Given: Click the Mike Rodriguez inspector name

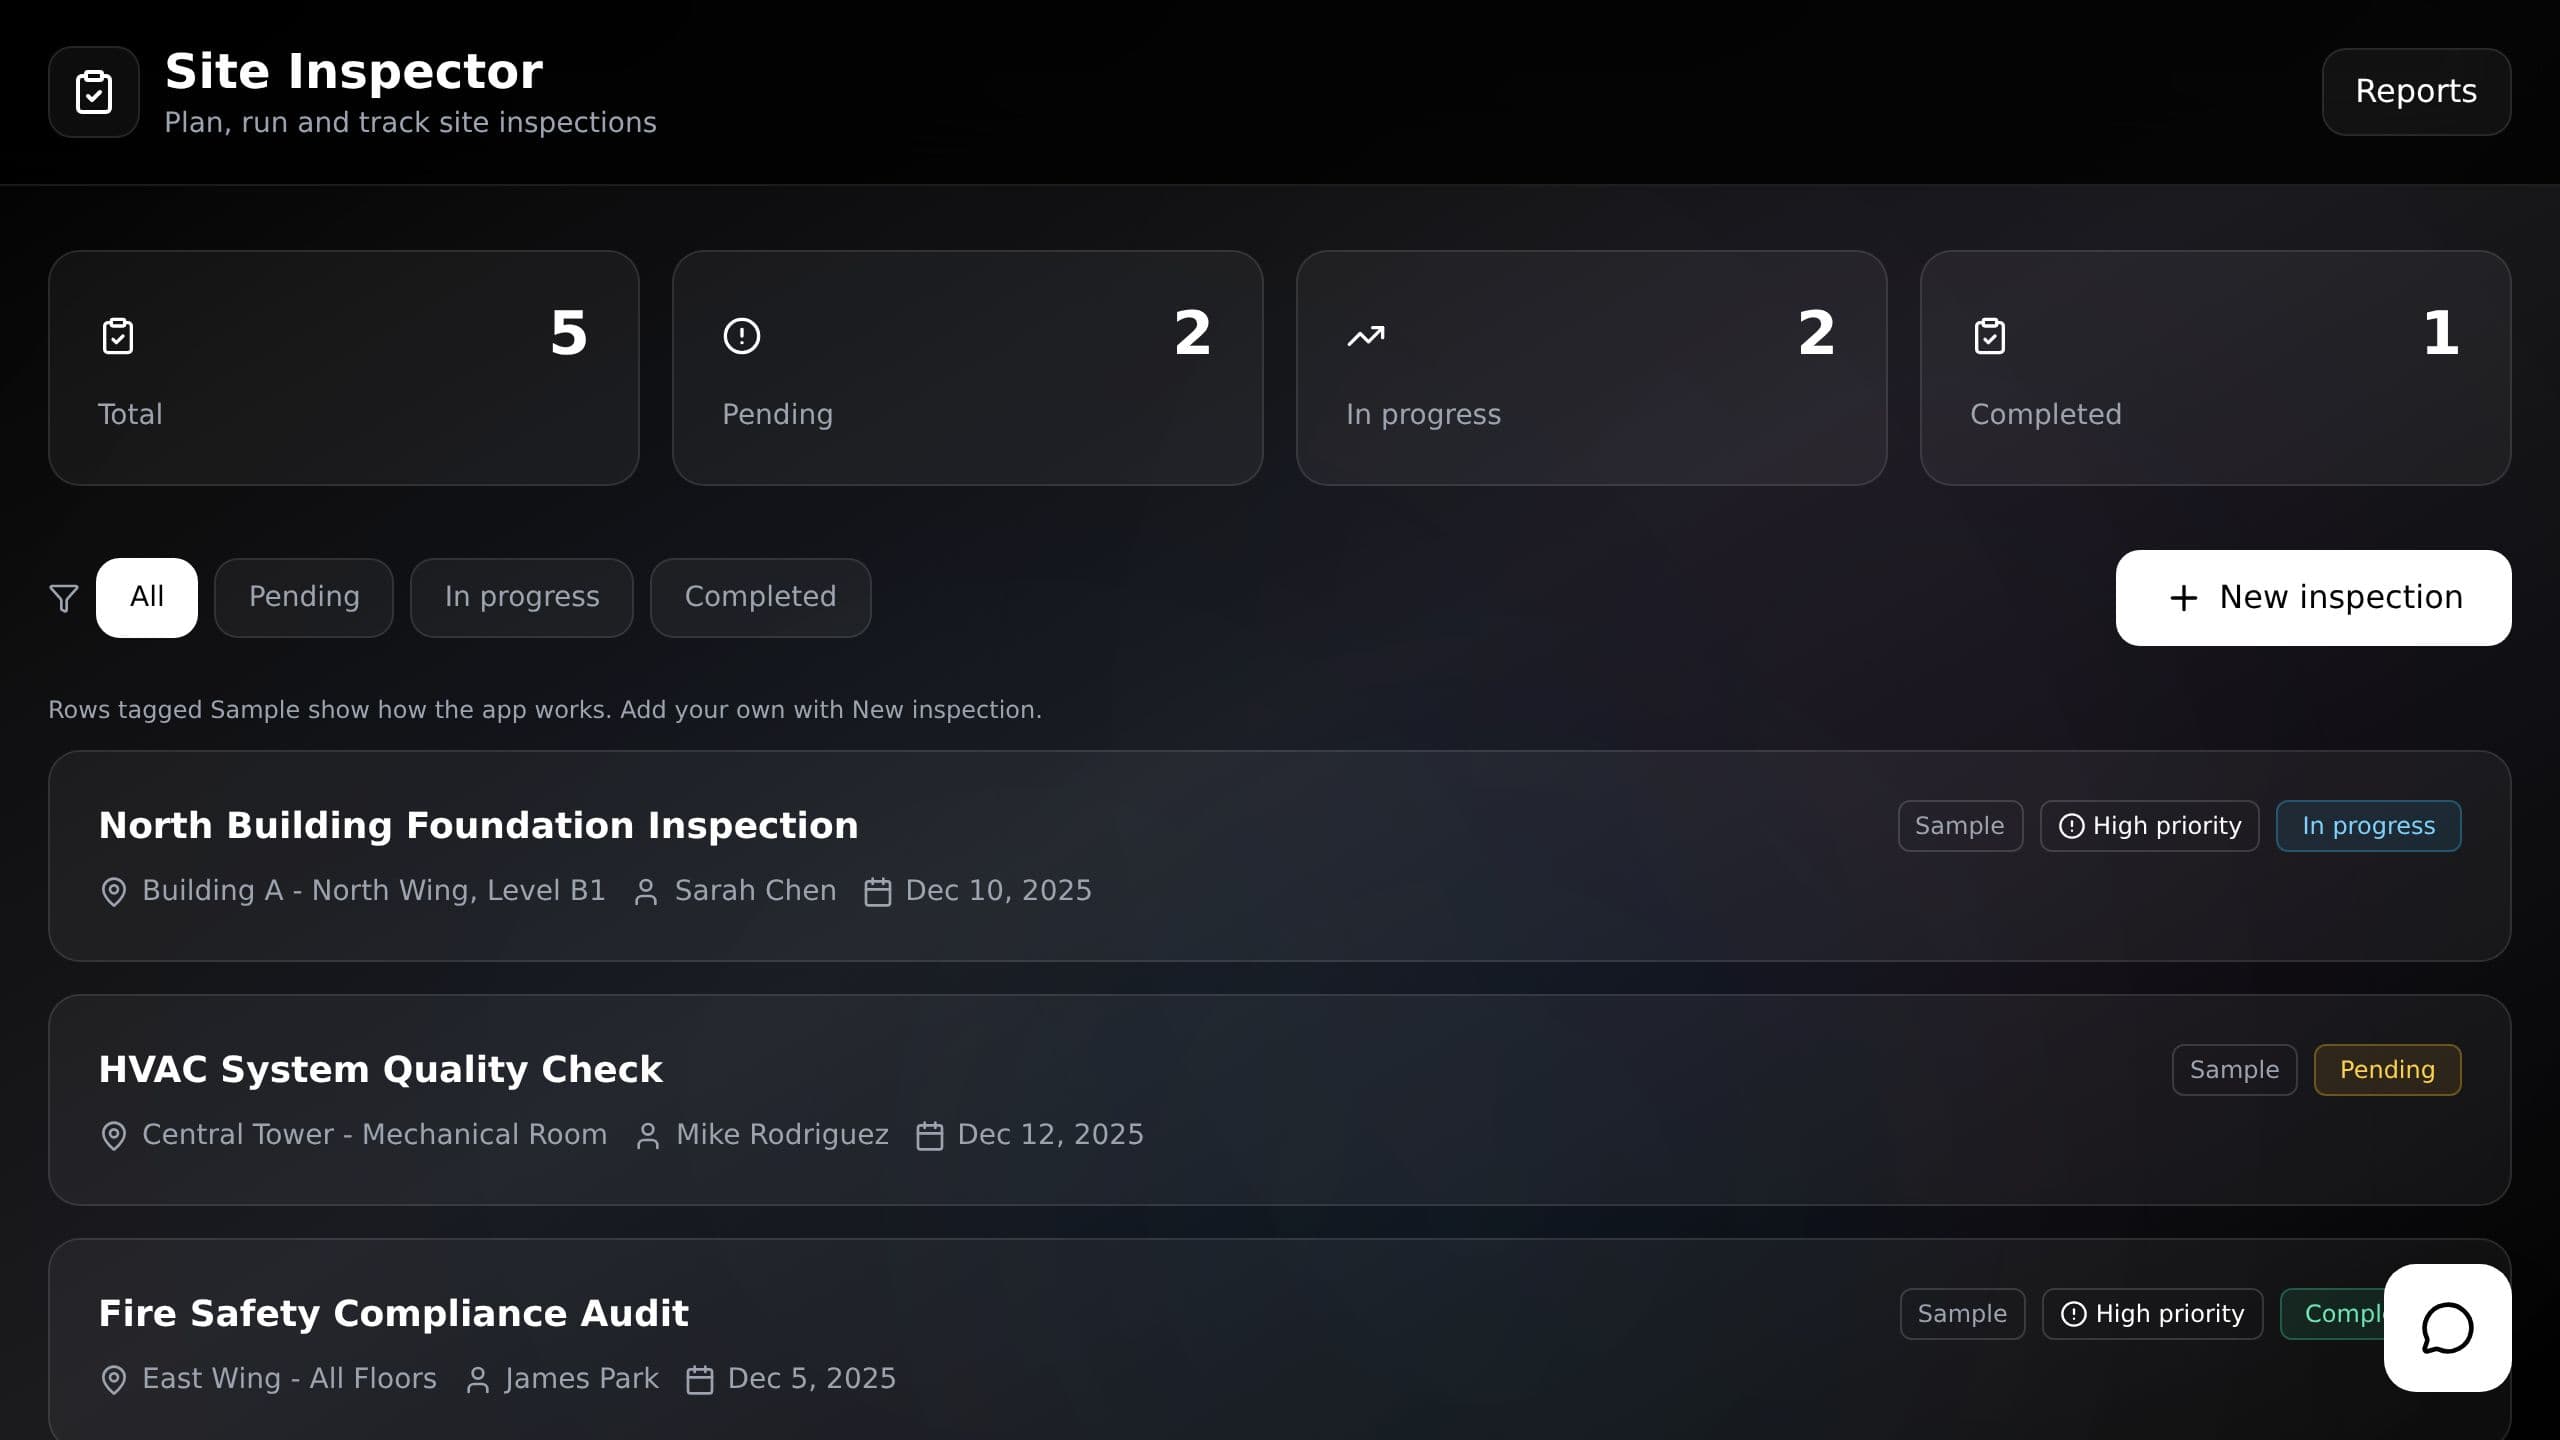Looking at the screenshot, I should 782,1134.
